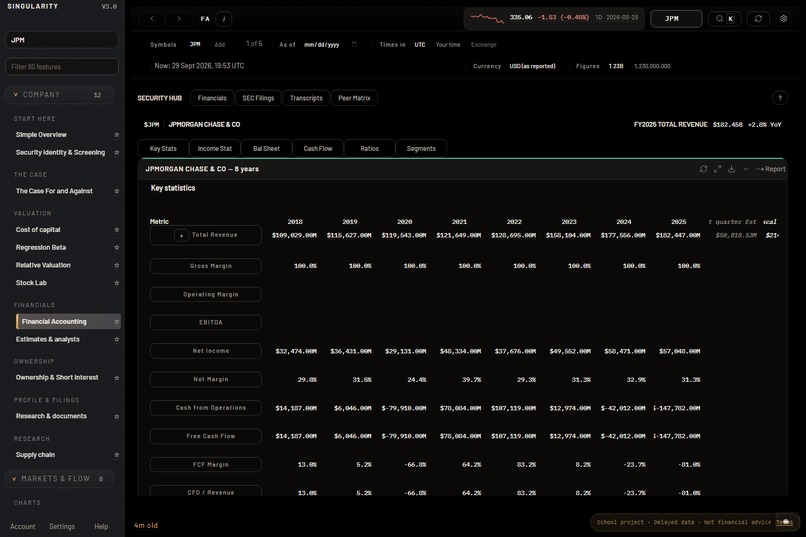The width and height of the screenshot is (806, 537).
Task: Open search with the magnifier icon
Action: (719, 18)
